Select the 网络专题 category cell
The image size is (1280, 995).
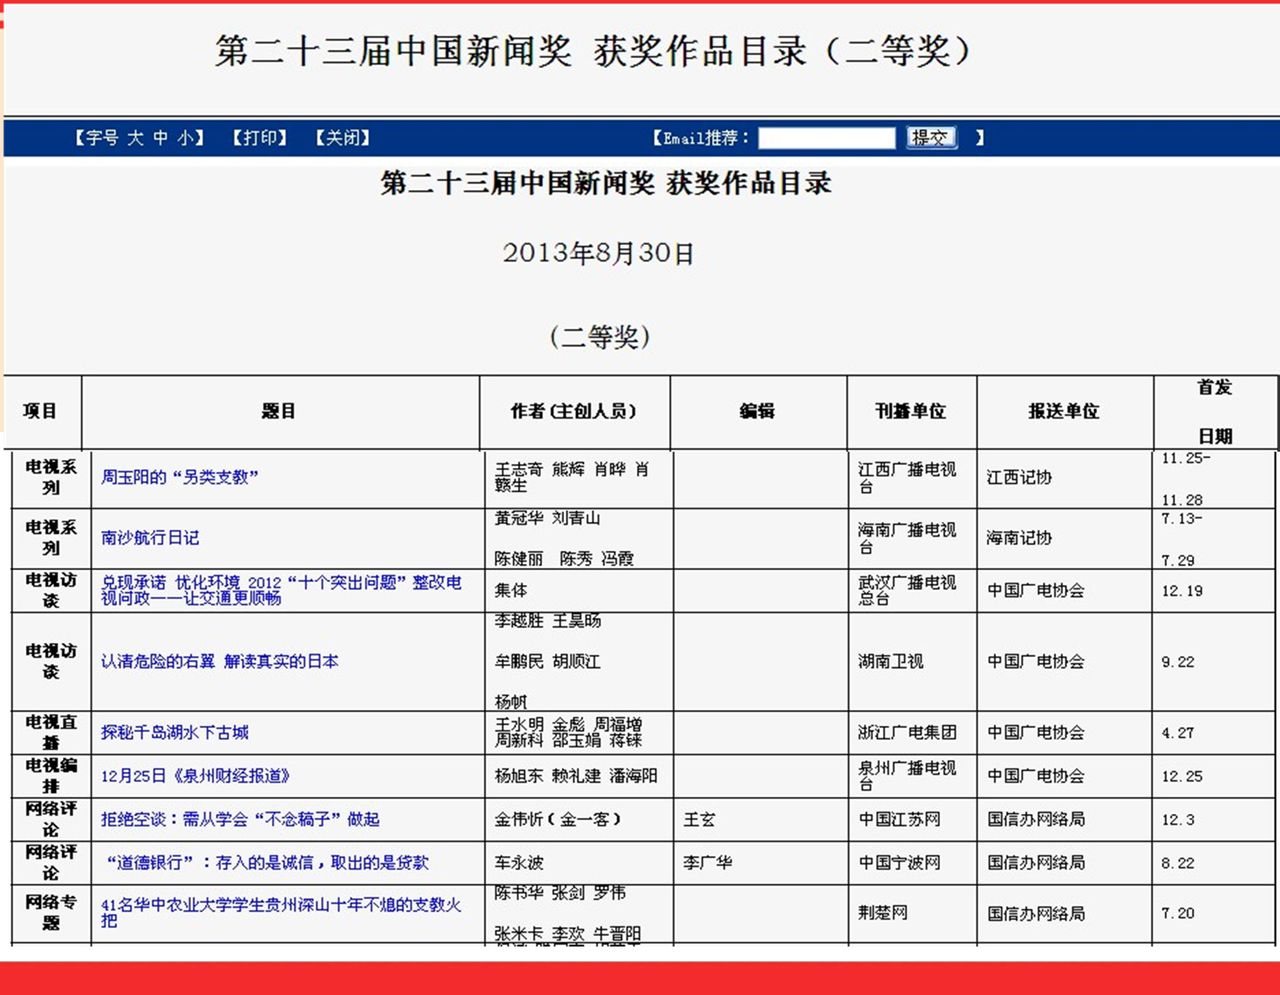click(51, 913)
